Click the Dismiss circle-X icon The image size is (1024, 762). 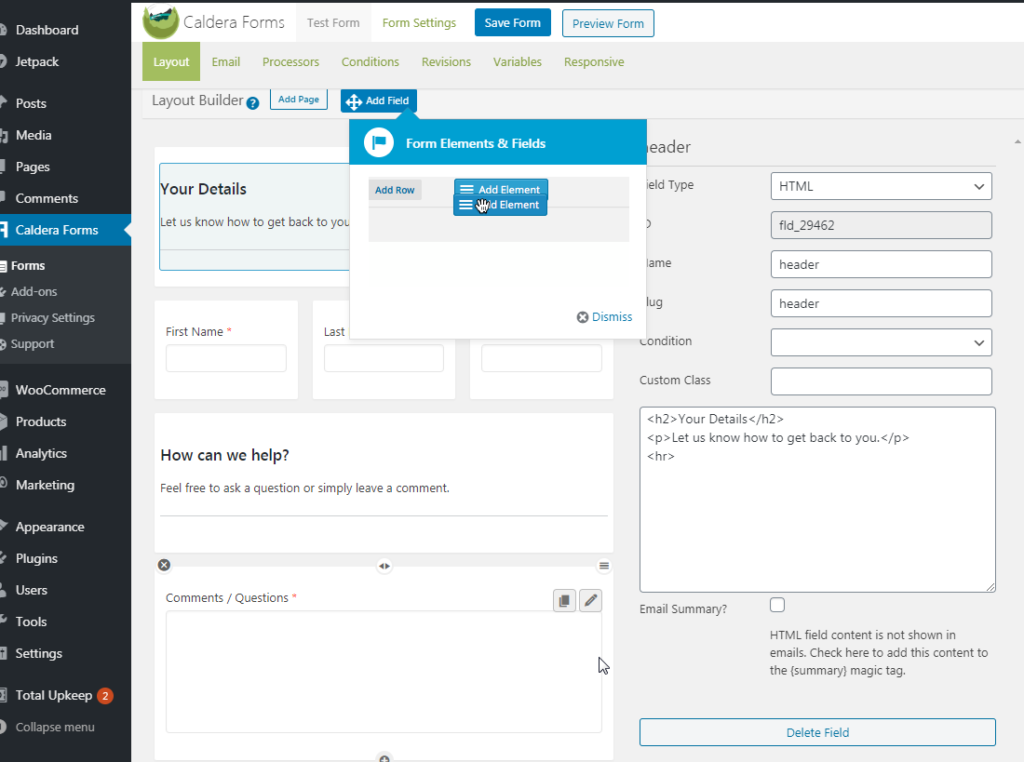583,317
